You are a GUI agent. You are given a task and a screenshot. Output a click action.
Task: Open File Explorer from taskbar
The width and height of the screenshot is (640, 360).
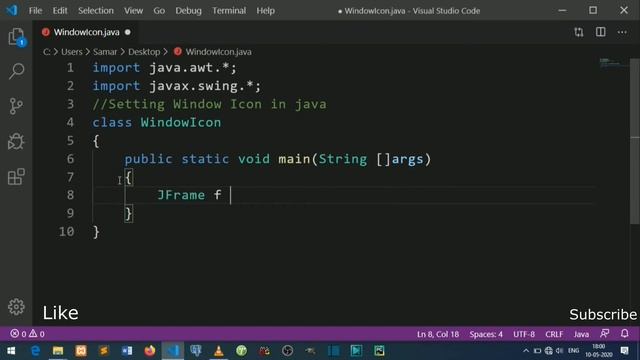click(58, 351)
